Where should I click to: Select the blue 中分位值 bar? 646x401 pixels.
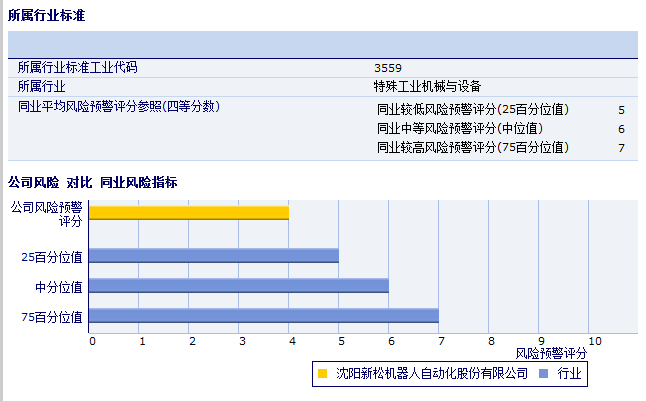pyautogui.click(x=239, y=286)
